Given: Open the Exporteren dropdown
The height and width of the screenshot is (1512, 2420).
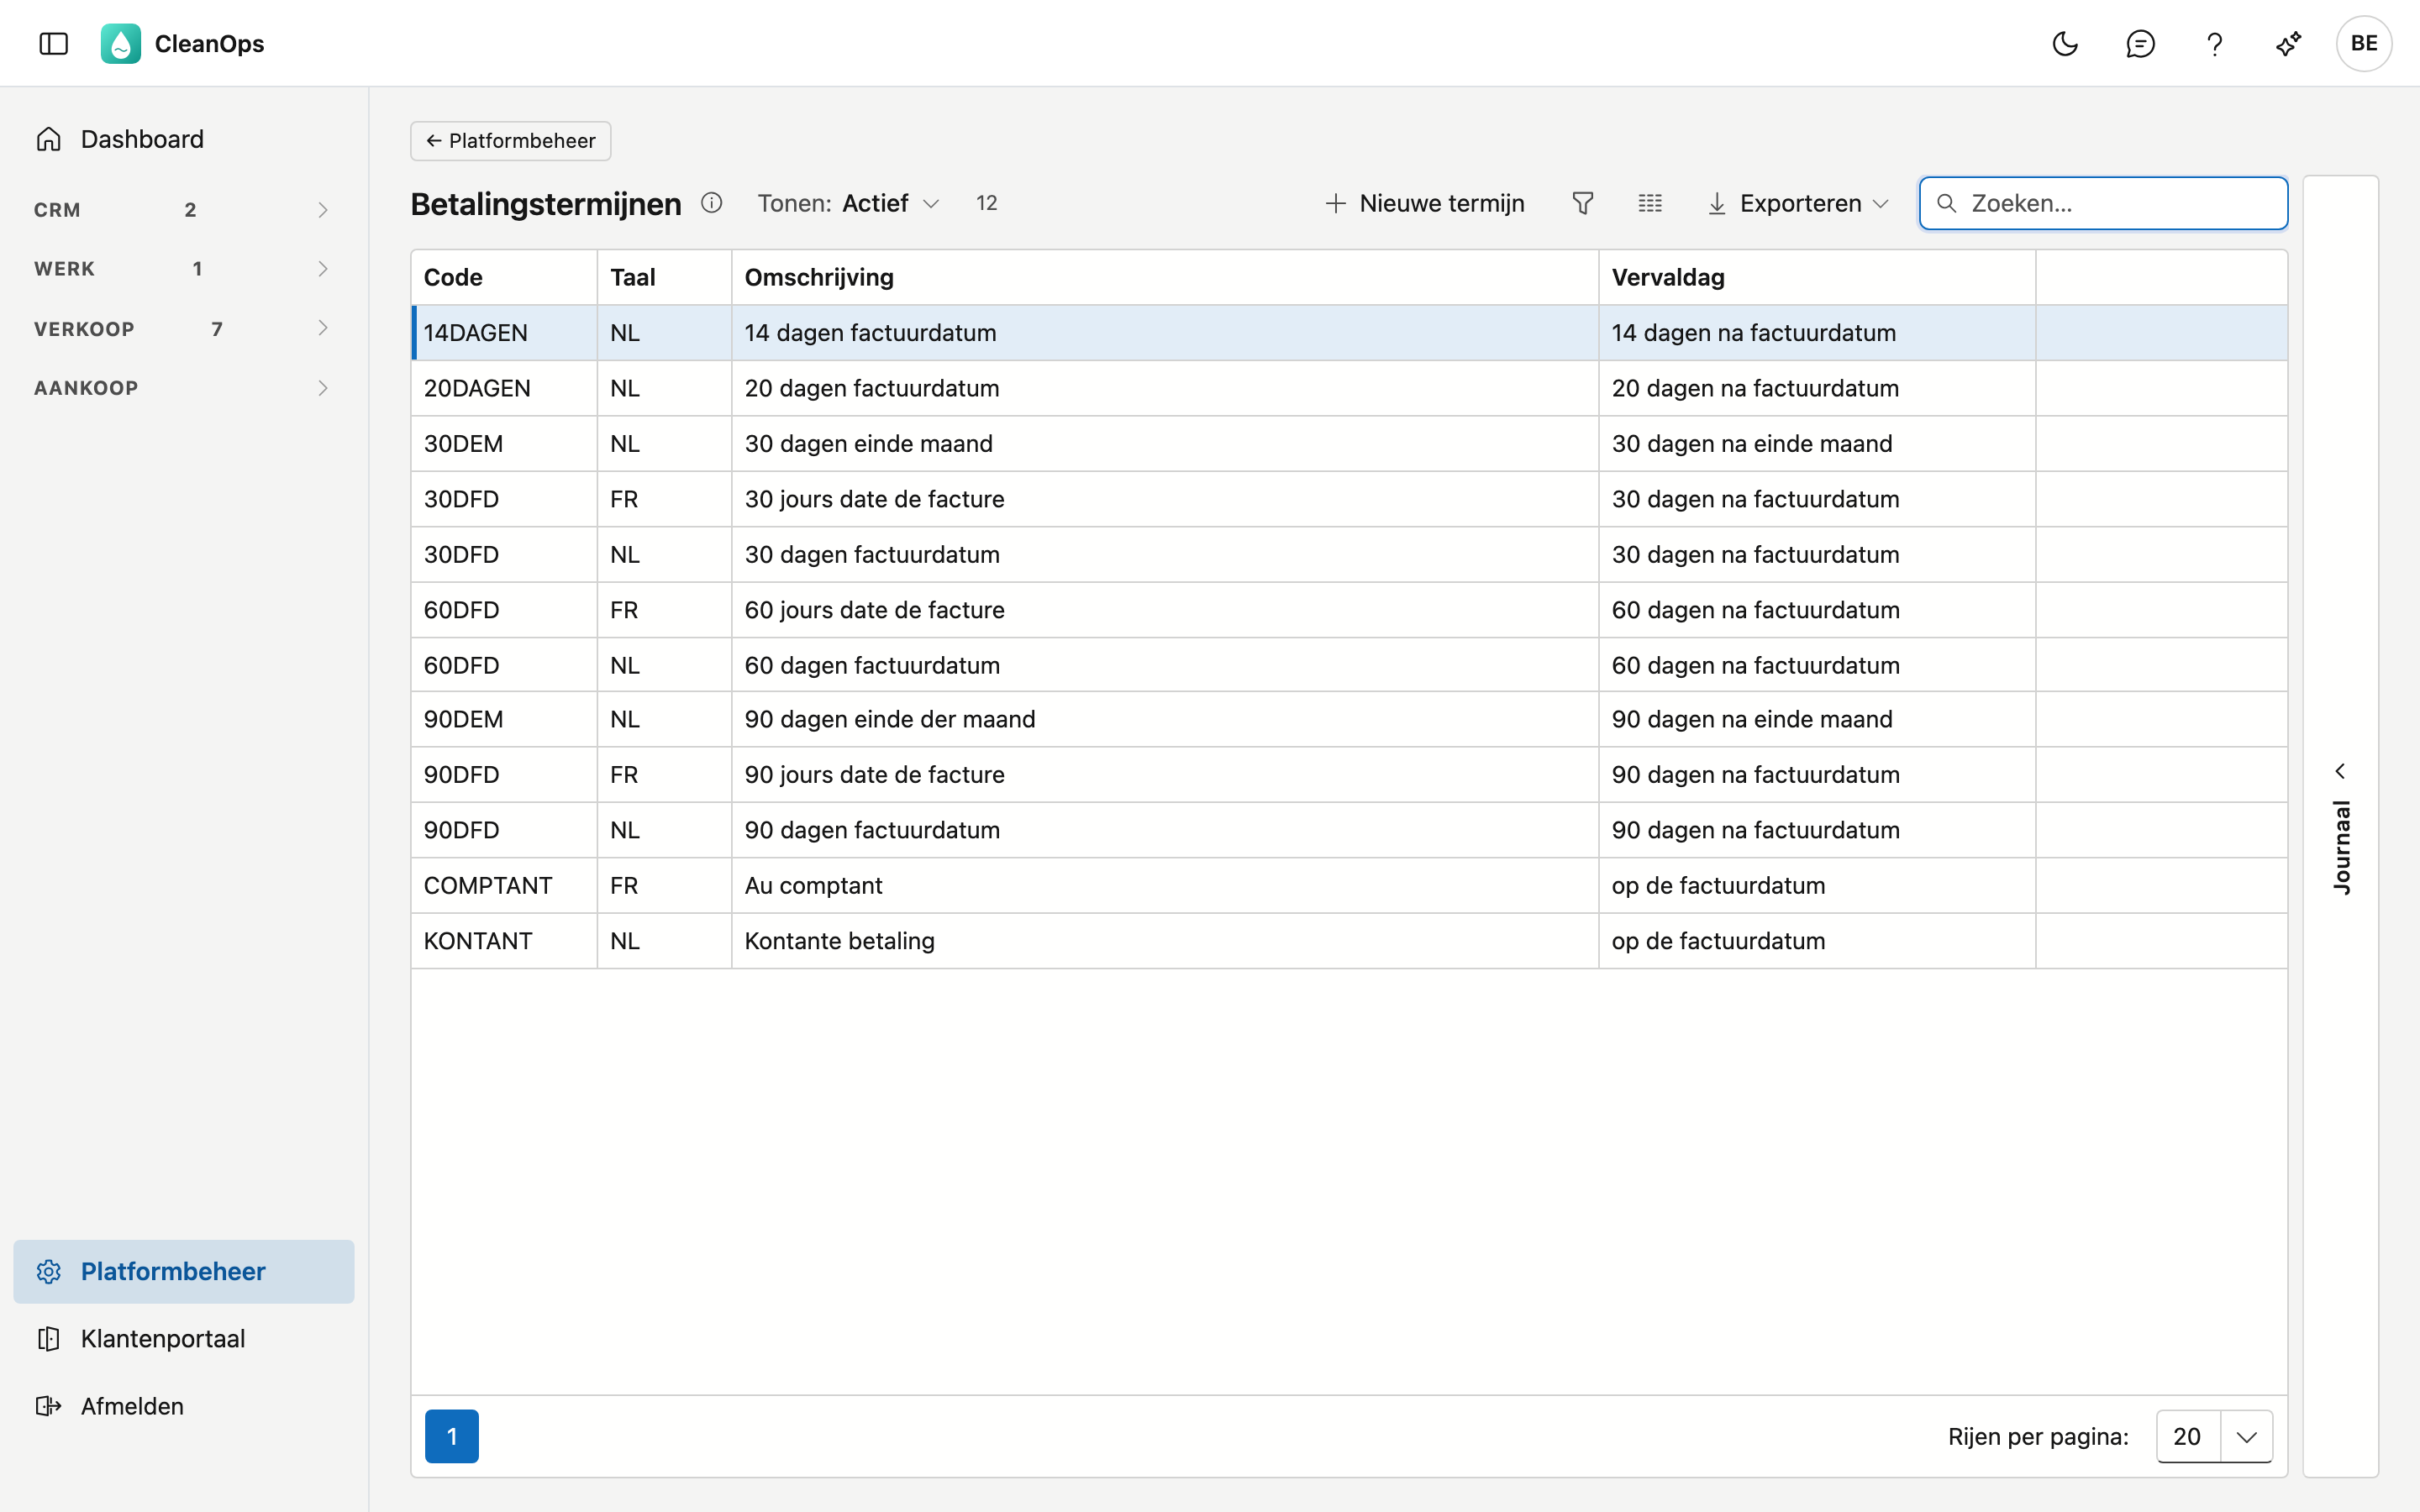Looking at the screenshot, I should click(x=1798, y=203).
